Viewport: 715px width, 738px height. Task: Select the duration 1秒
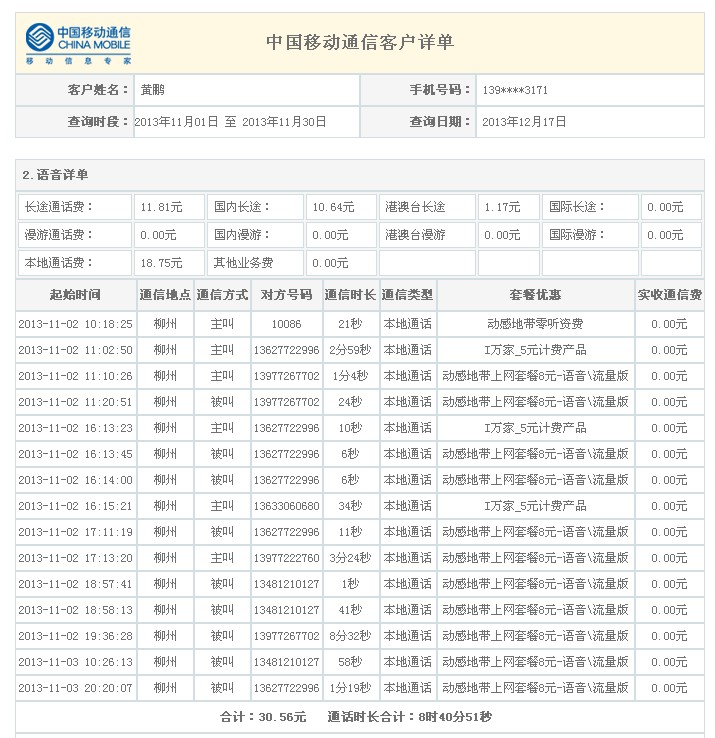click(350, 584)
